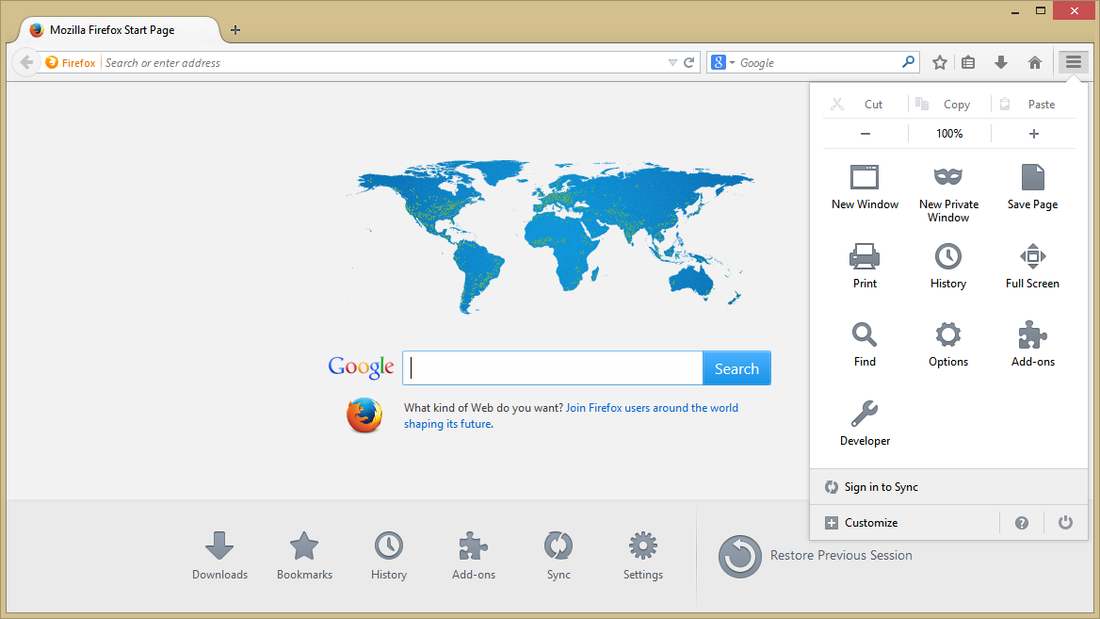Open the hamburger menu button
The image size is (1100, 619).
pos(1073,62)
